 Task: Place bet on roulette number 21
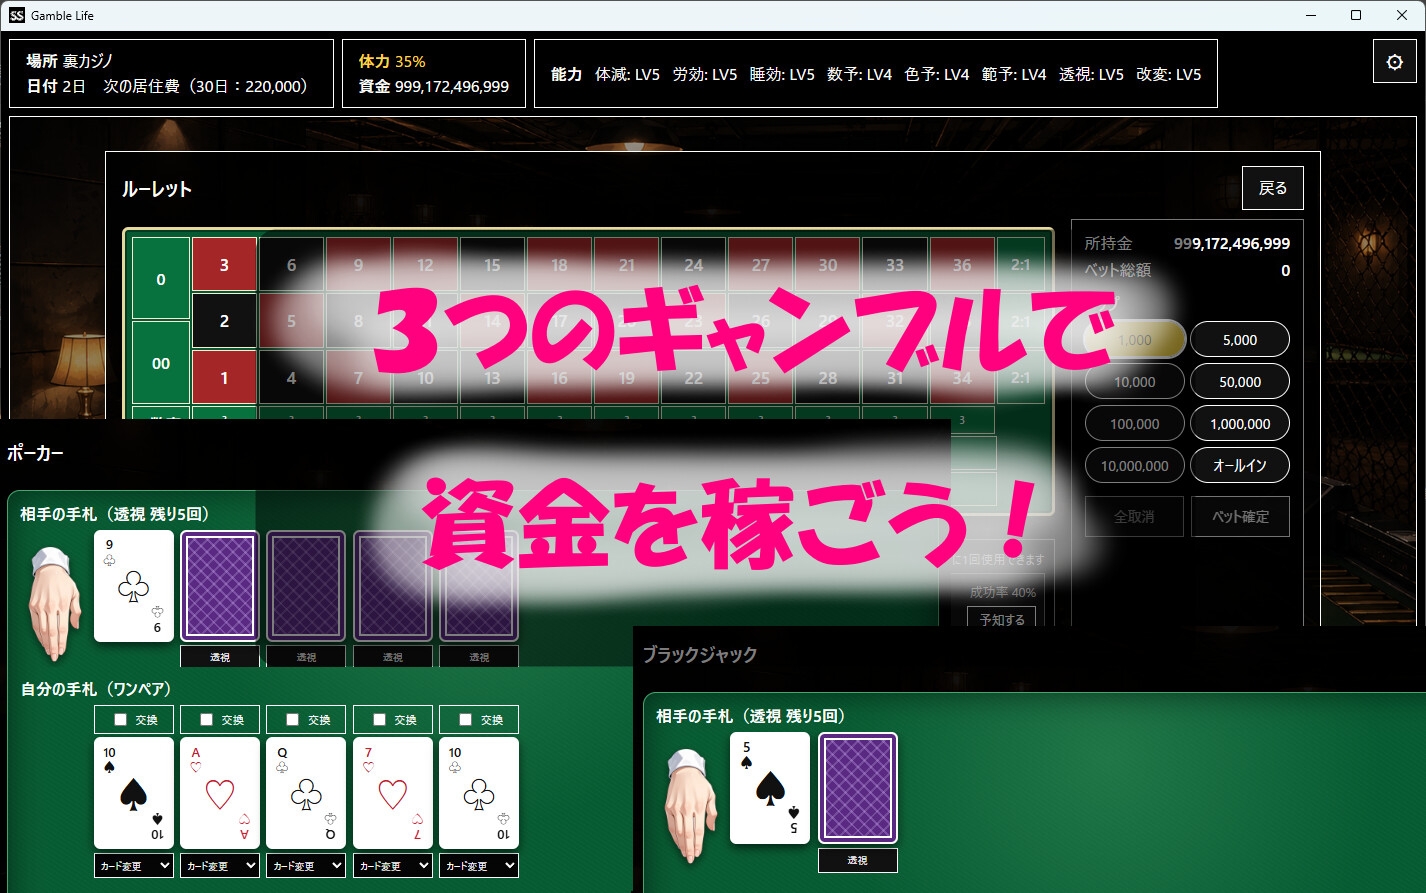coord(626,265)
